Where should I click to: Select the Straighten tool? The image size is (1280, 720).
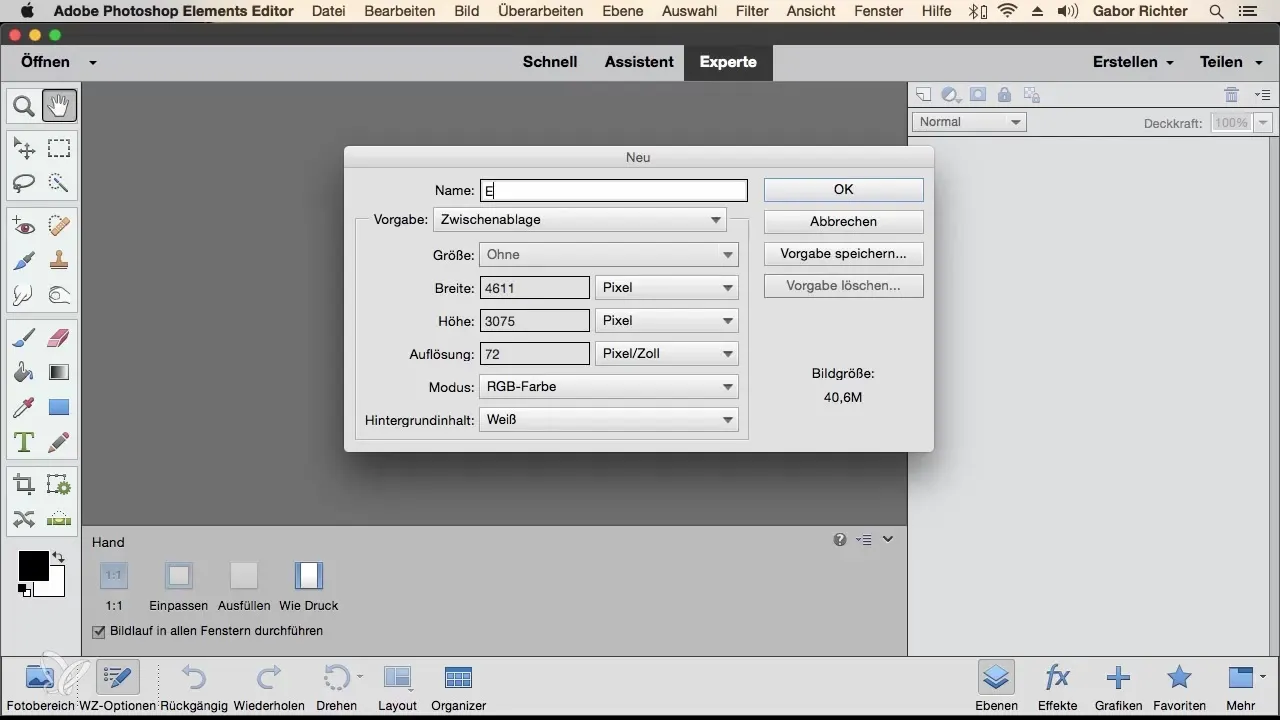tap(59, 519)
